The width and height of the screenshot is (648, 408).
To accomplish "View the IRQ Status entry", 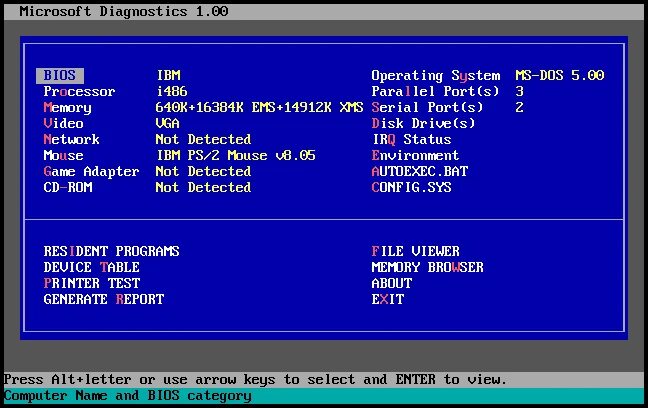I will [x=412, y=139].
